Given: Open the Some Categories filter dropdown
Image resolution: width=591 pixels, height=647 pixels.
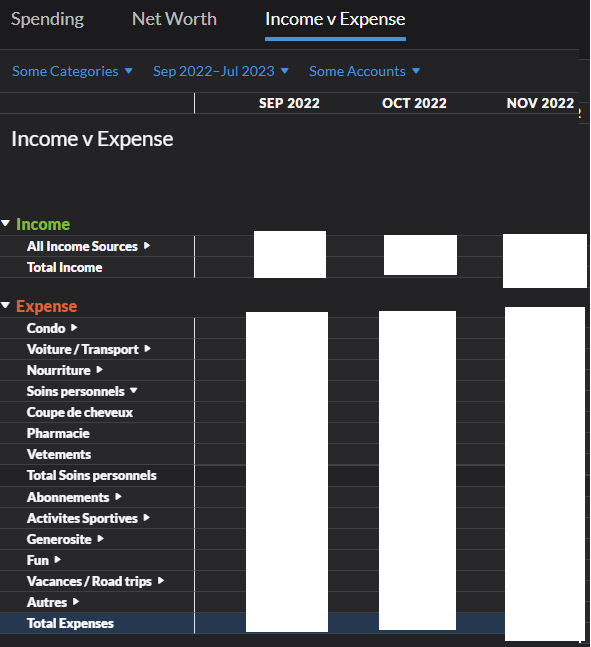Looking at the screenshot, I should (x=72, y=71).
